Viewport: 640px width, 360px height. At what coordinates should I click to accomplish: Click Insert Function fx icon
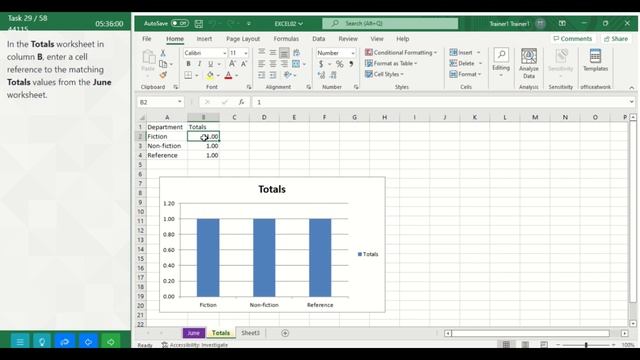(x=241, y=102)
